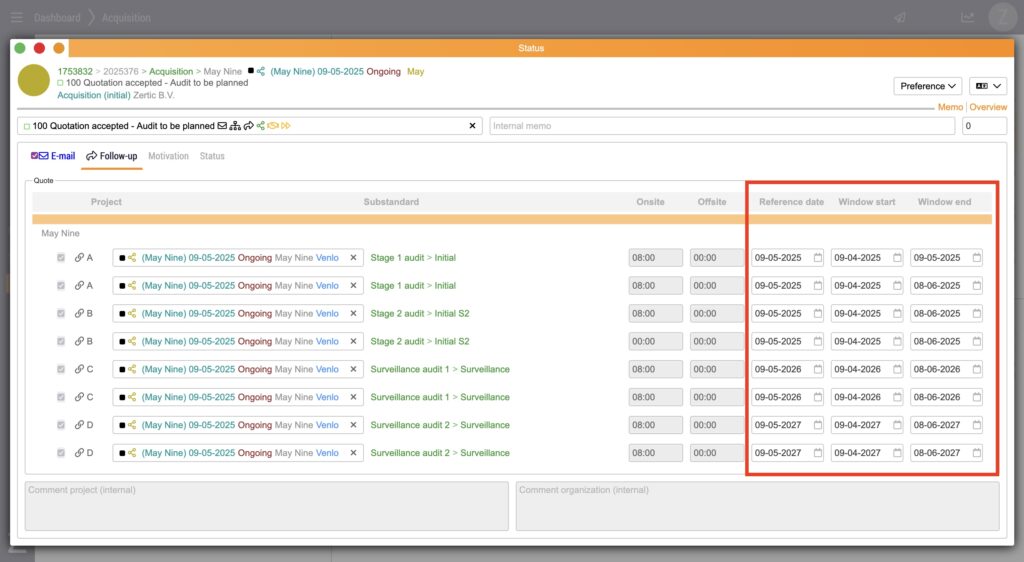Screen dimensions: 1024x562
Task: Open the Motivation tab
Action: [168, 156]
